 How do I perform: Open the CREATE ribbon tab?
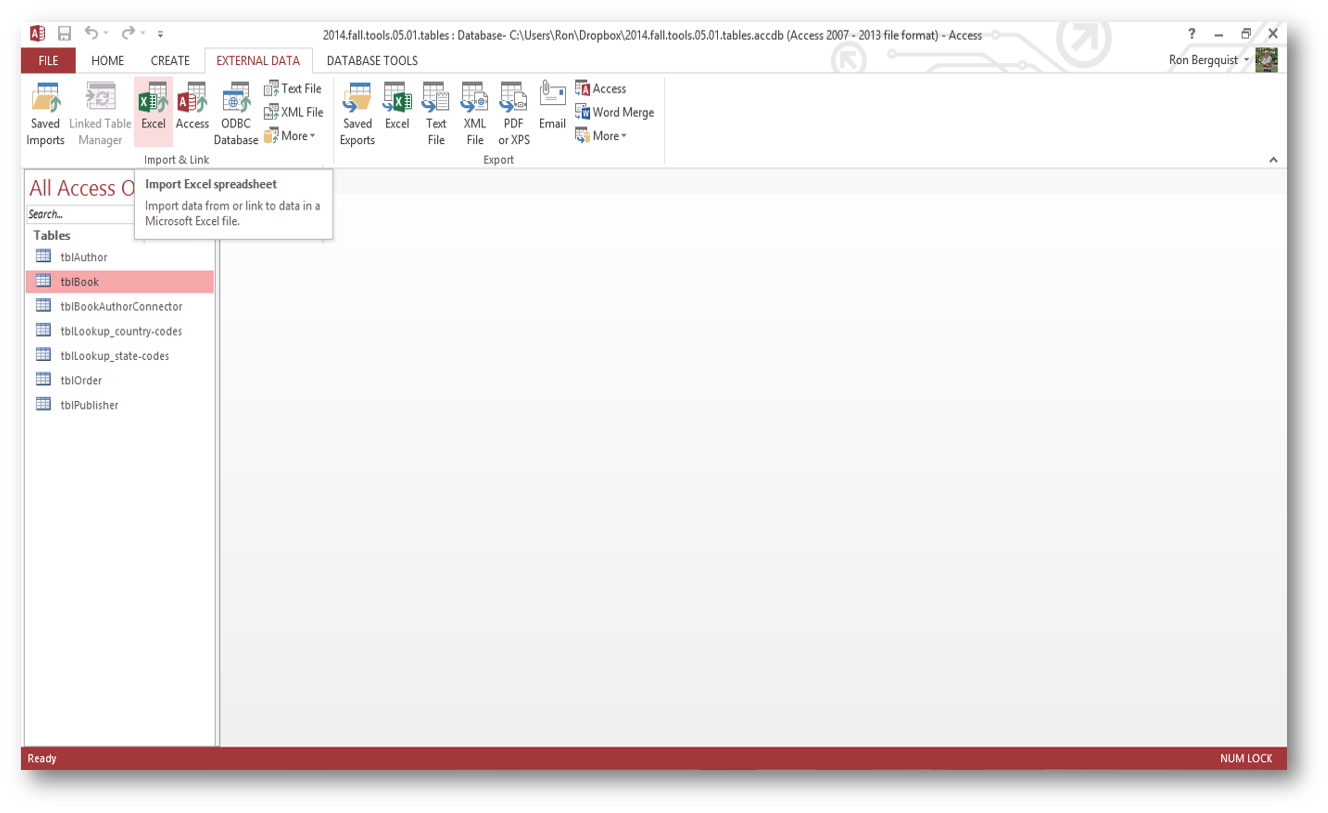coord(170,61)
